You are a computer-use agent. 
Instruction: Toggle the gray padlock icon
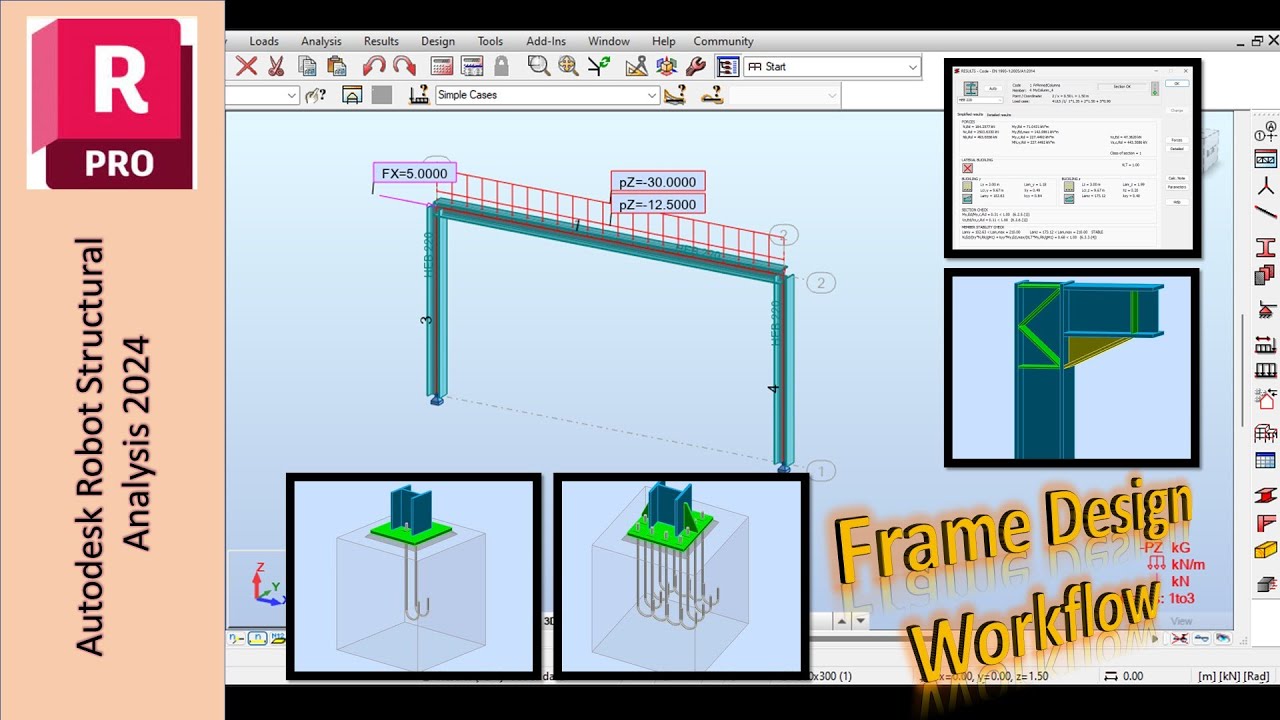501,66
